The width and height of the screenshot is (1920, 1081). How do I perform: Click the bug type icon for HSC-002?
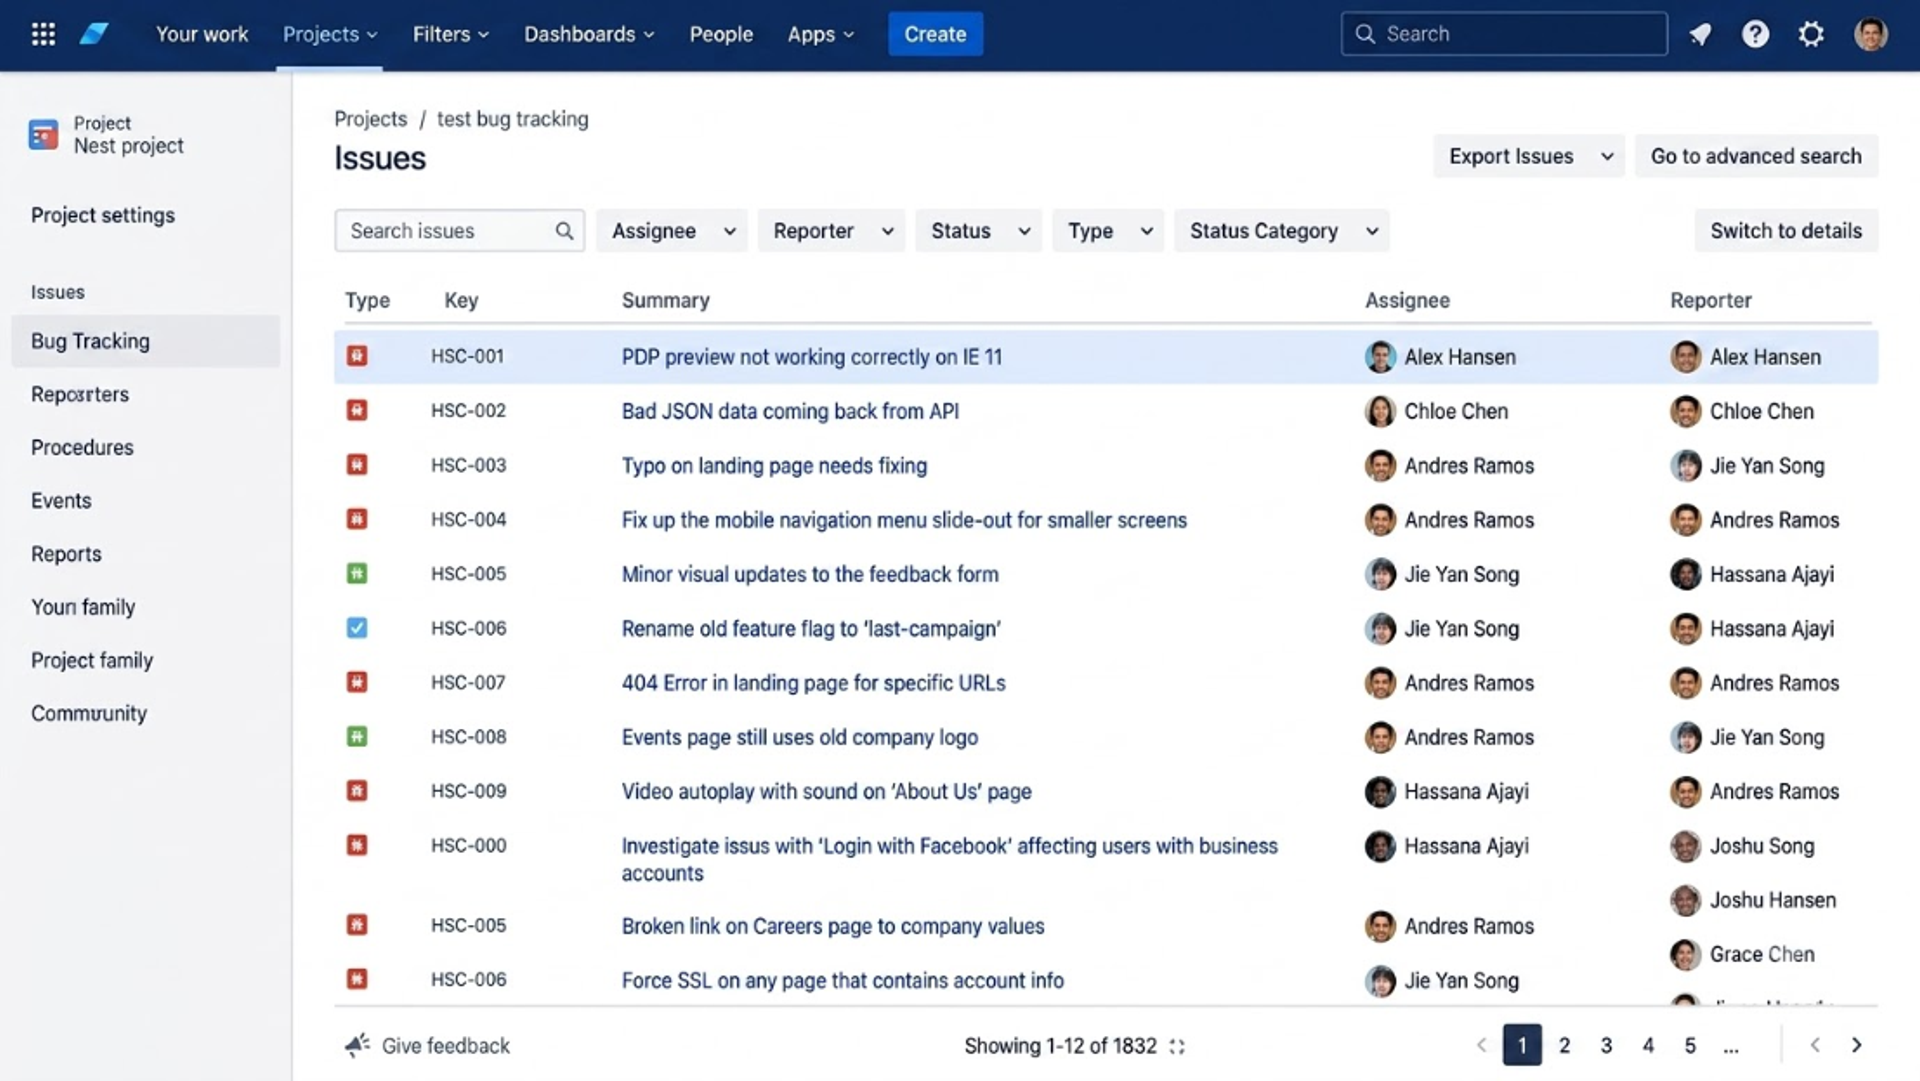pos(357,410)
